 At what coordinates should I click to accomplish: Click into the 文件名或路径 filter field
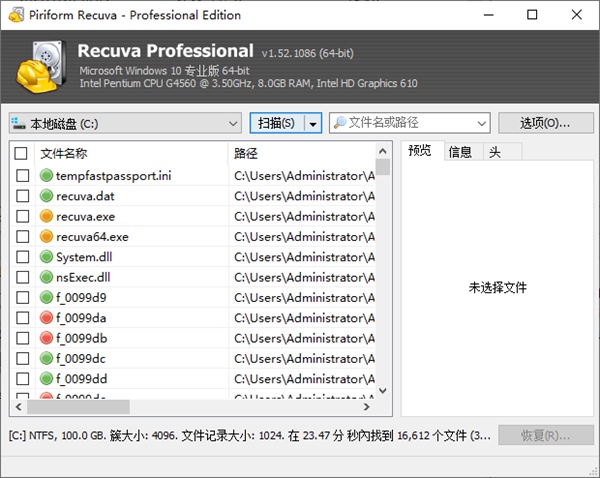click(409, 123)
